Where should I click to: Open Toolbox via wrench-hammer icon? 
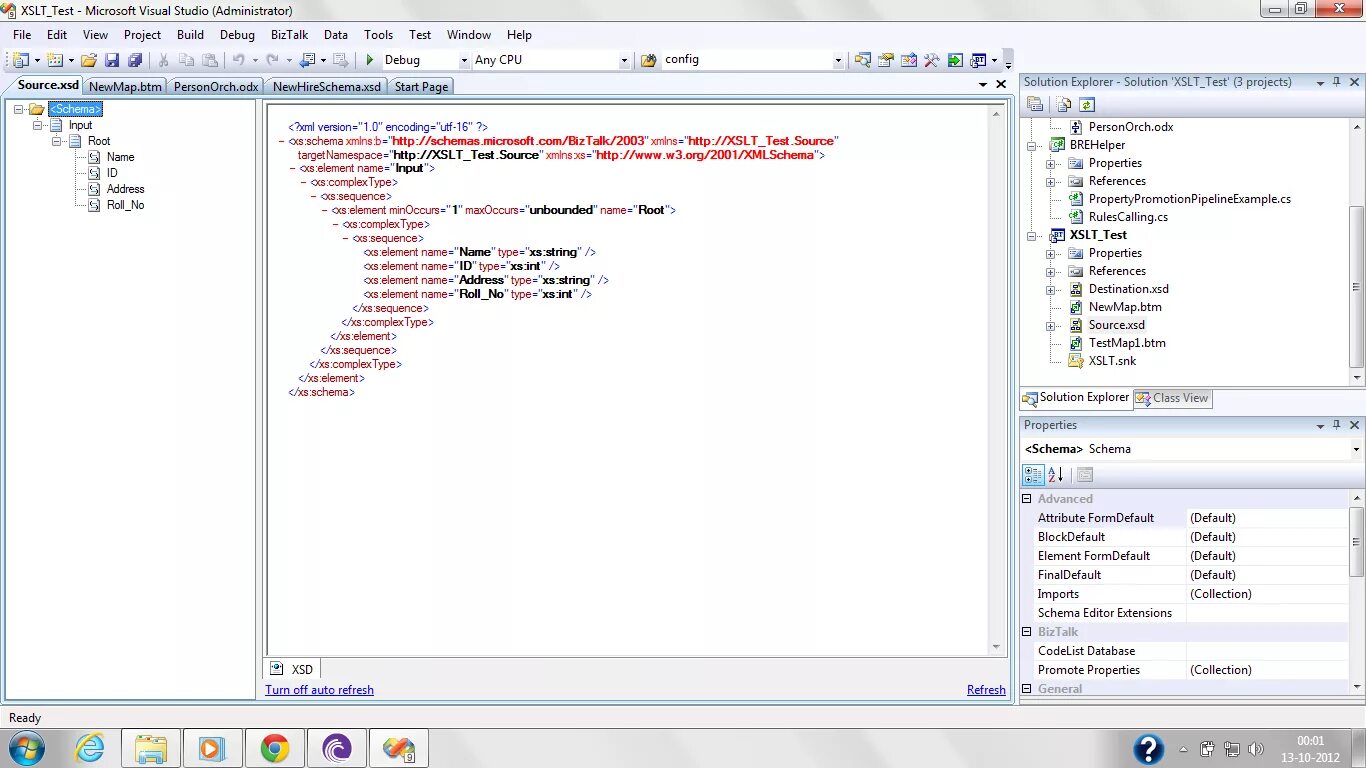[x=931, y=60]
